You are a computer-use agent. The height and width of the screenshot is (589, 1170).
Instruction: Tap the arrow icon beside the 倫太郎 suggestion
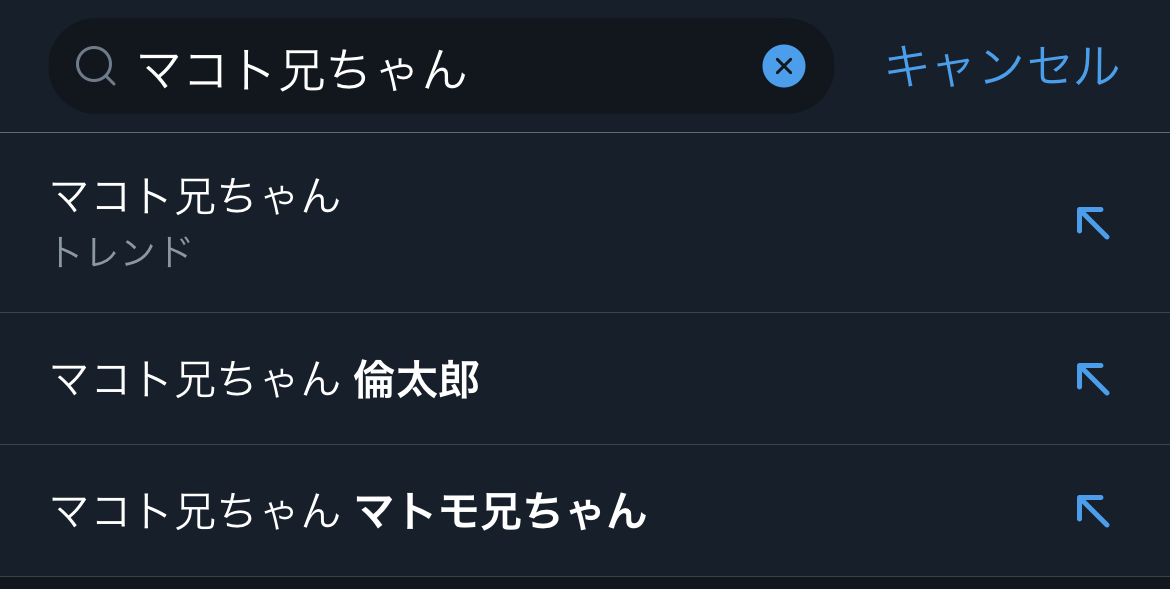pos(1092,379)
